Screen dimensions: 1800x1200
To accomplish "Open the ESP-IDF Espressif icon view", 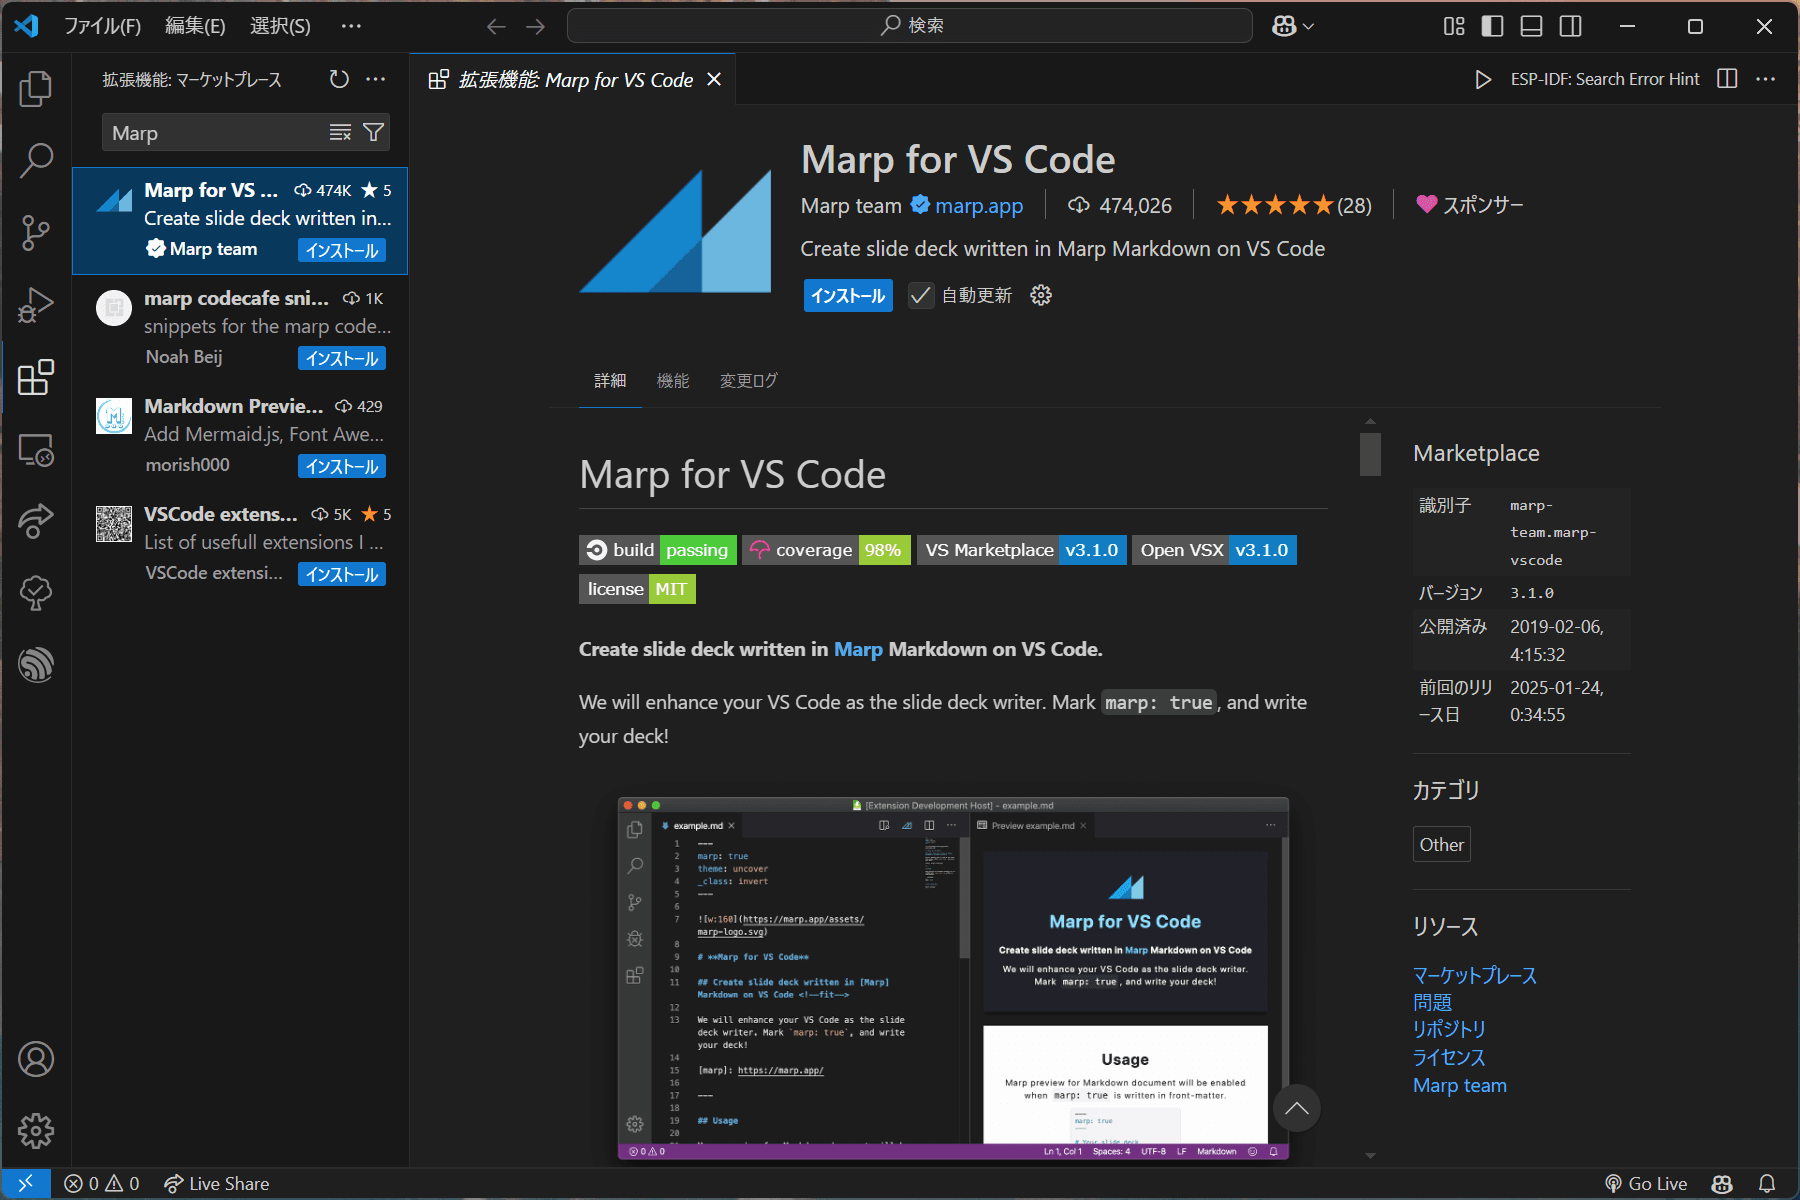I will coord(36,665).
